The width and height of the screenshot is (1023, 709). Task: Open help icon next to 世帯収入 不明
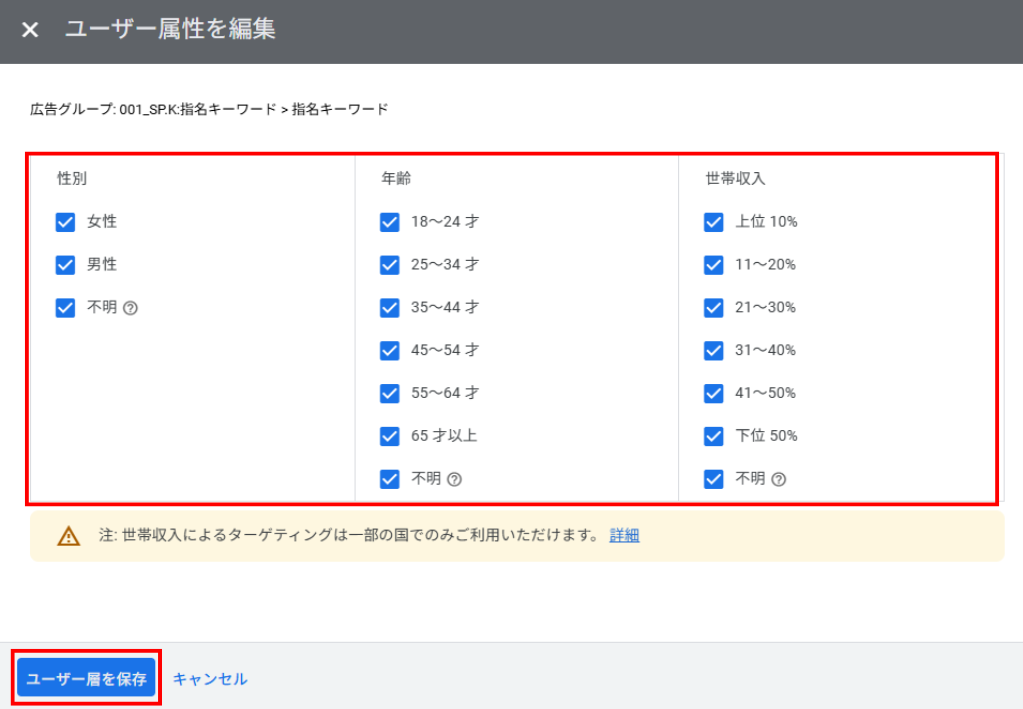pyautogui.click(x=778, y=479)
